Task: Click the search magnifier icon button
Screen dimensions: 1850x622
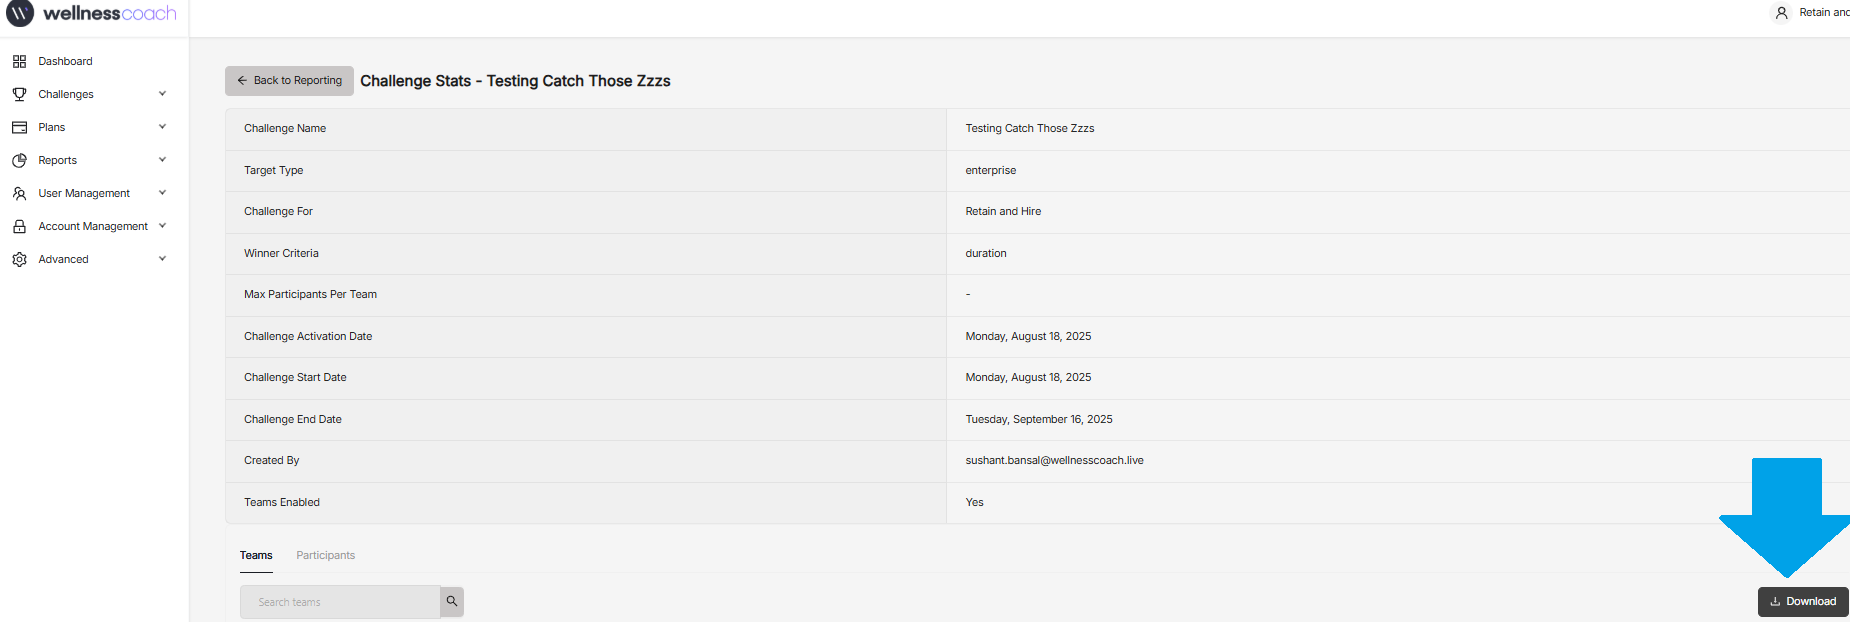Action: coord(452,602)
